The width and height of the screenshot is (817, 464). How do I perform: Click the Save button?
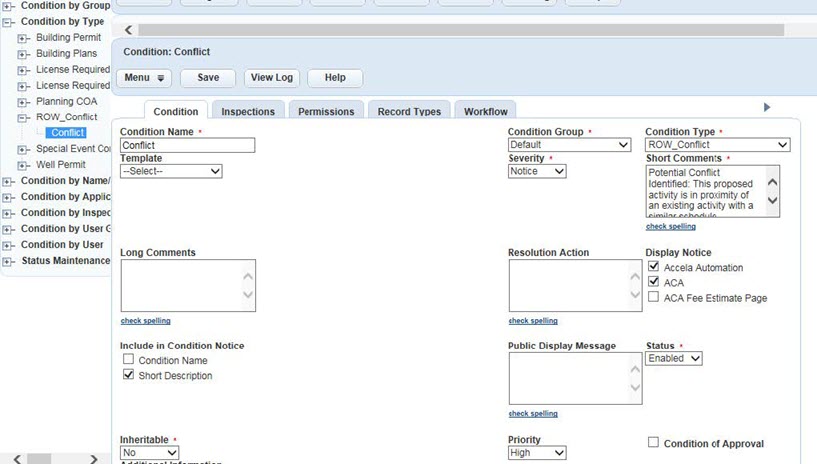(208, 78)
